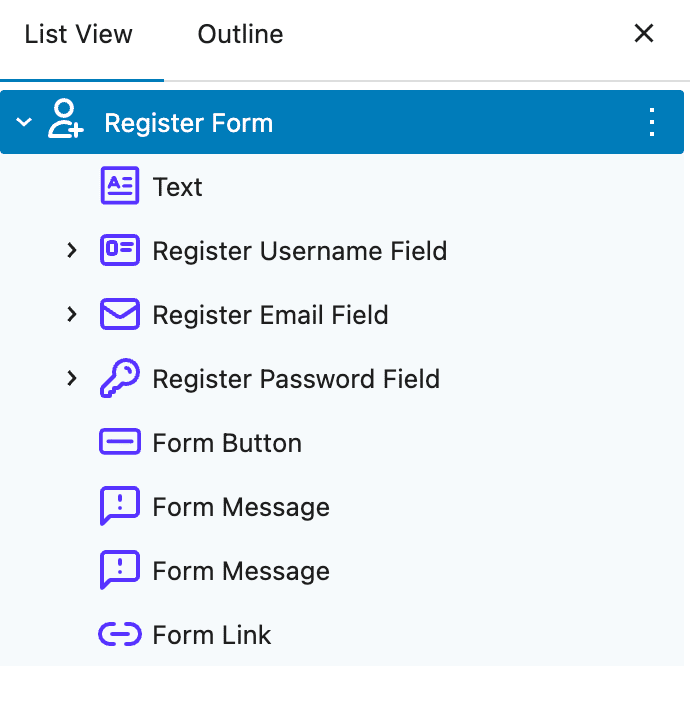690x704 pixels.
Task: Expand the Register Email Field item
Action: pyautogui.click(x=71, y=315)
